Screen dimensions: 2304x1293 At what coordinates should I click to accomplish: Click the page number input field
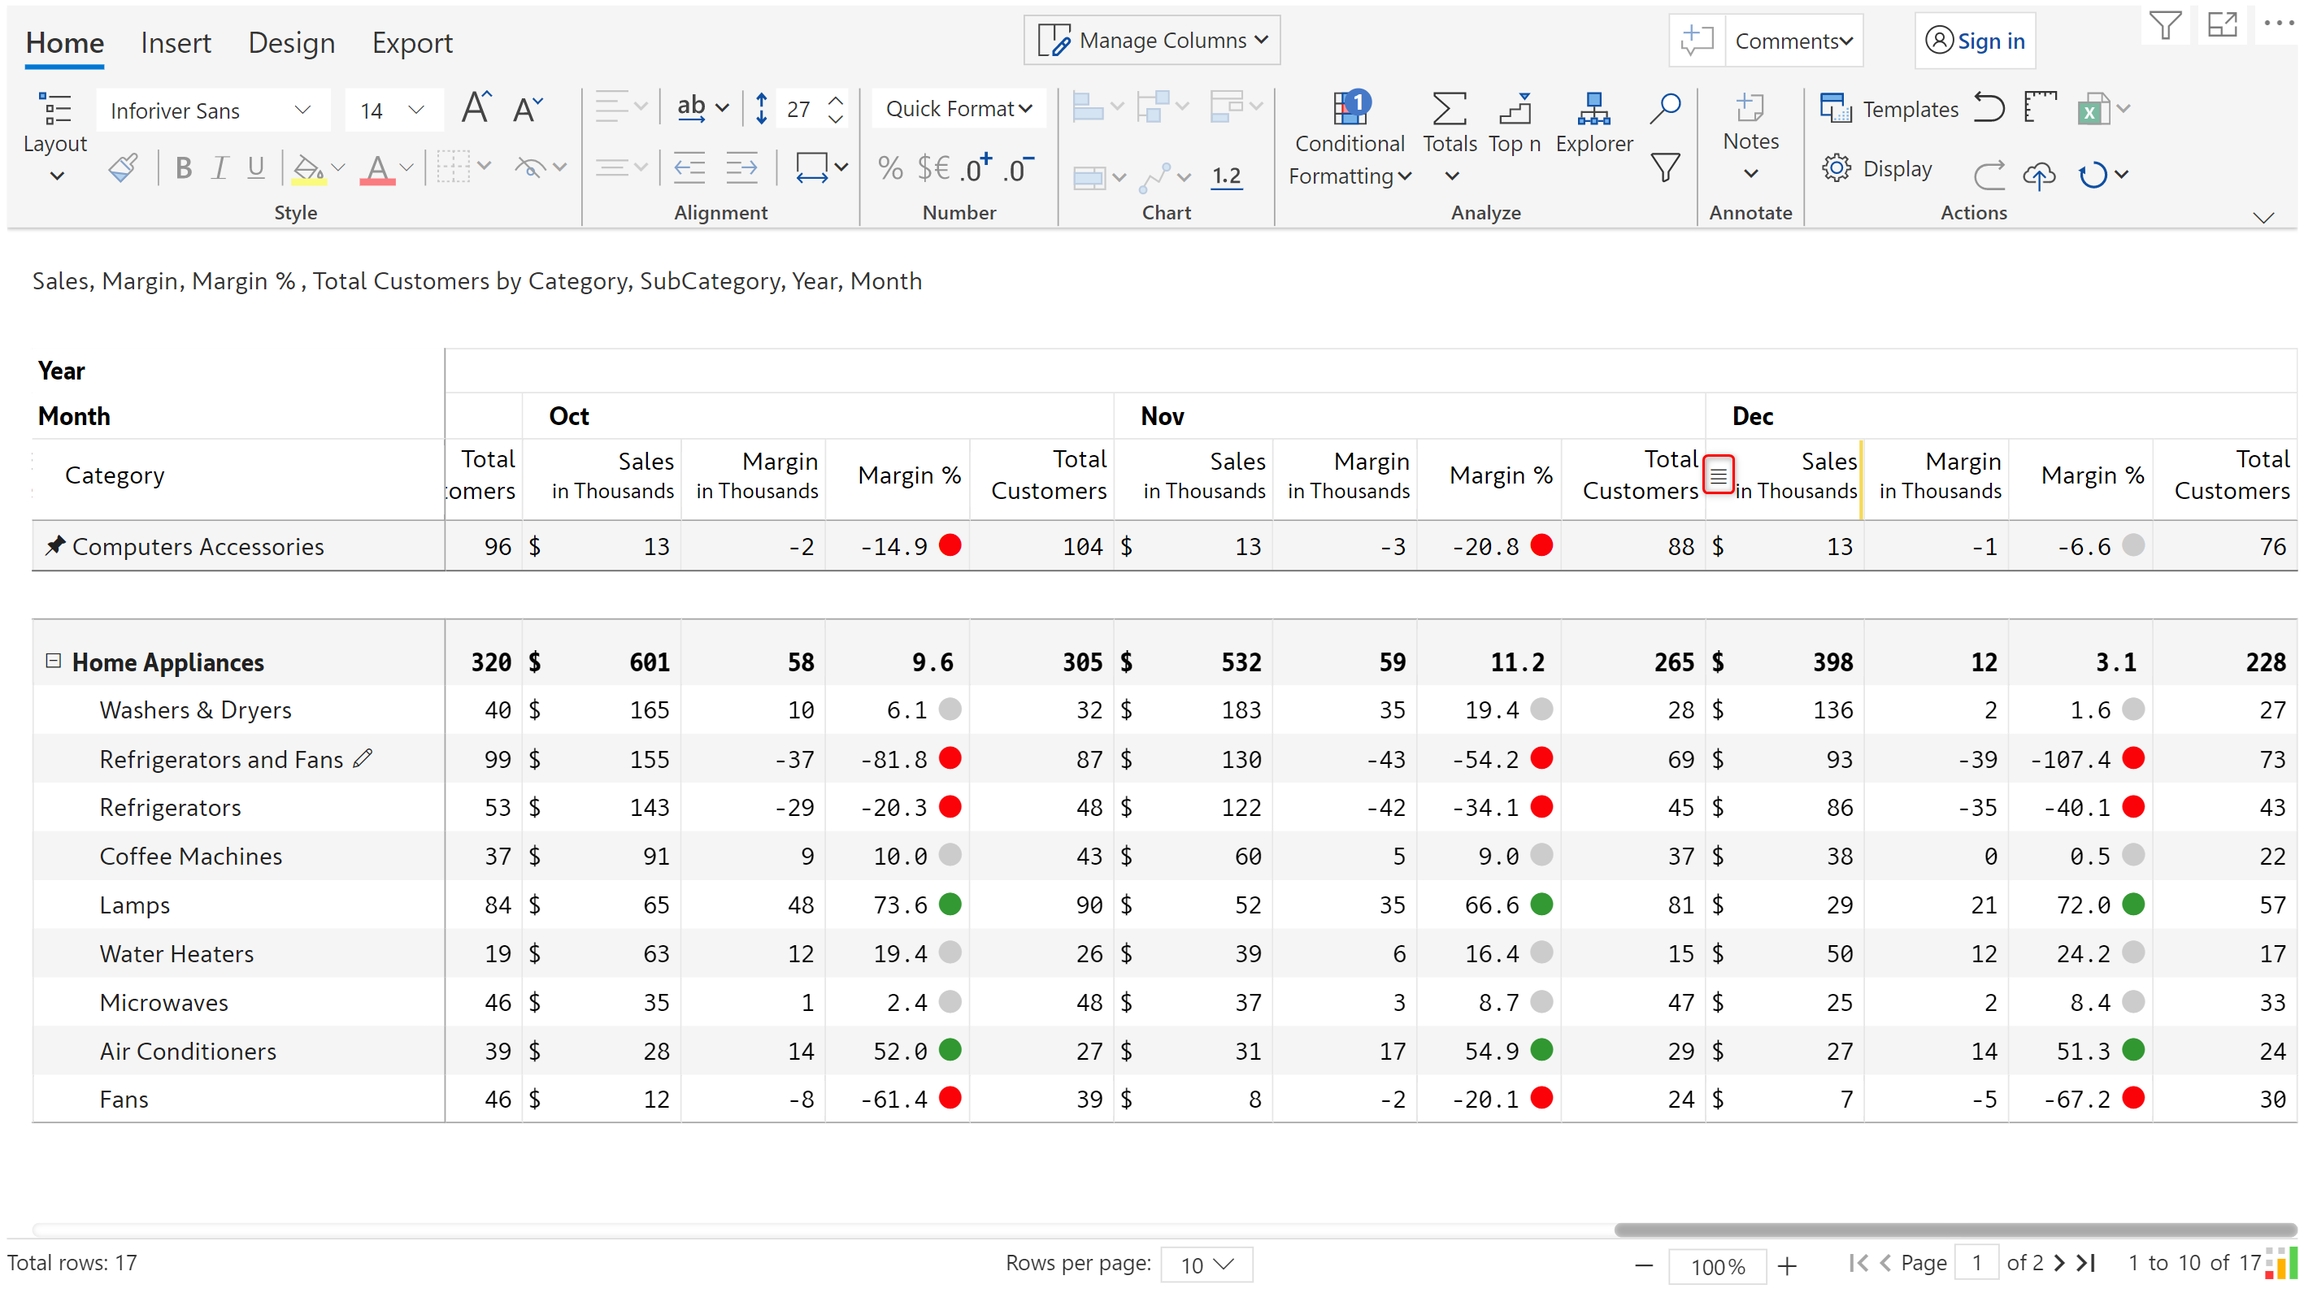tap(1976, 1262)
